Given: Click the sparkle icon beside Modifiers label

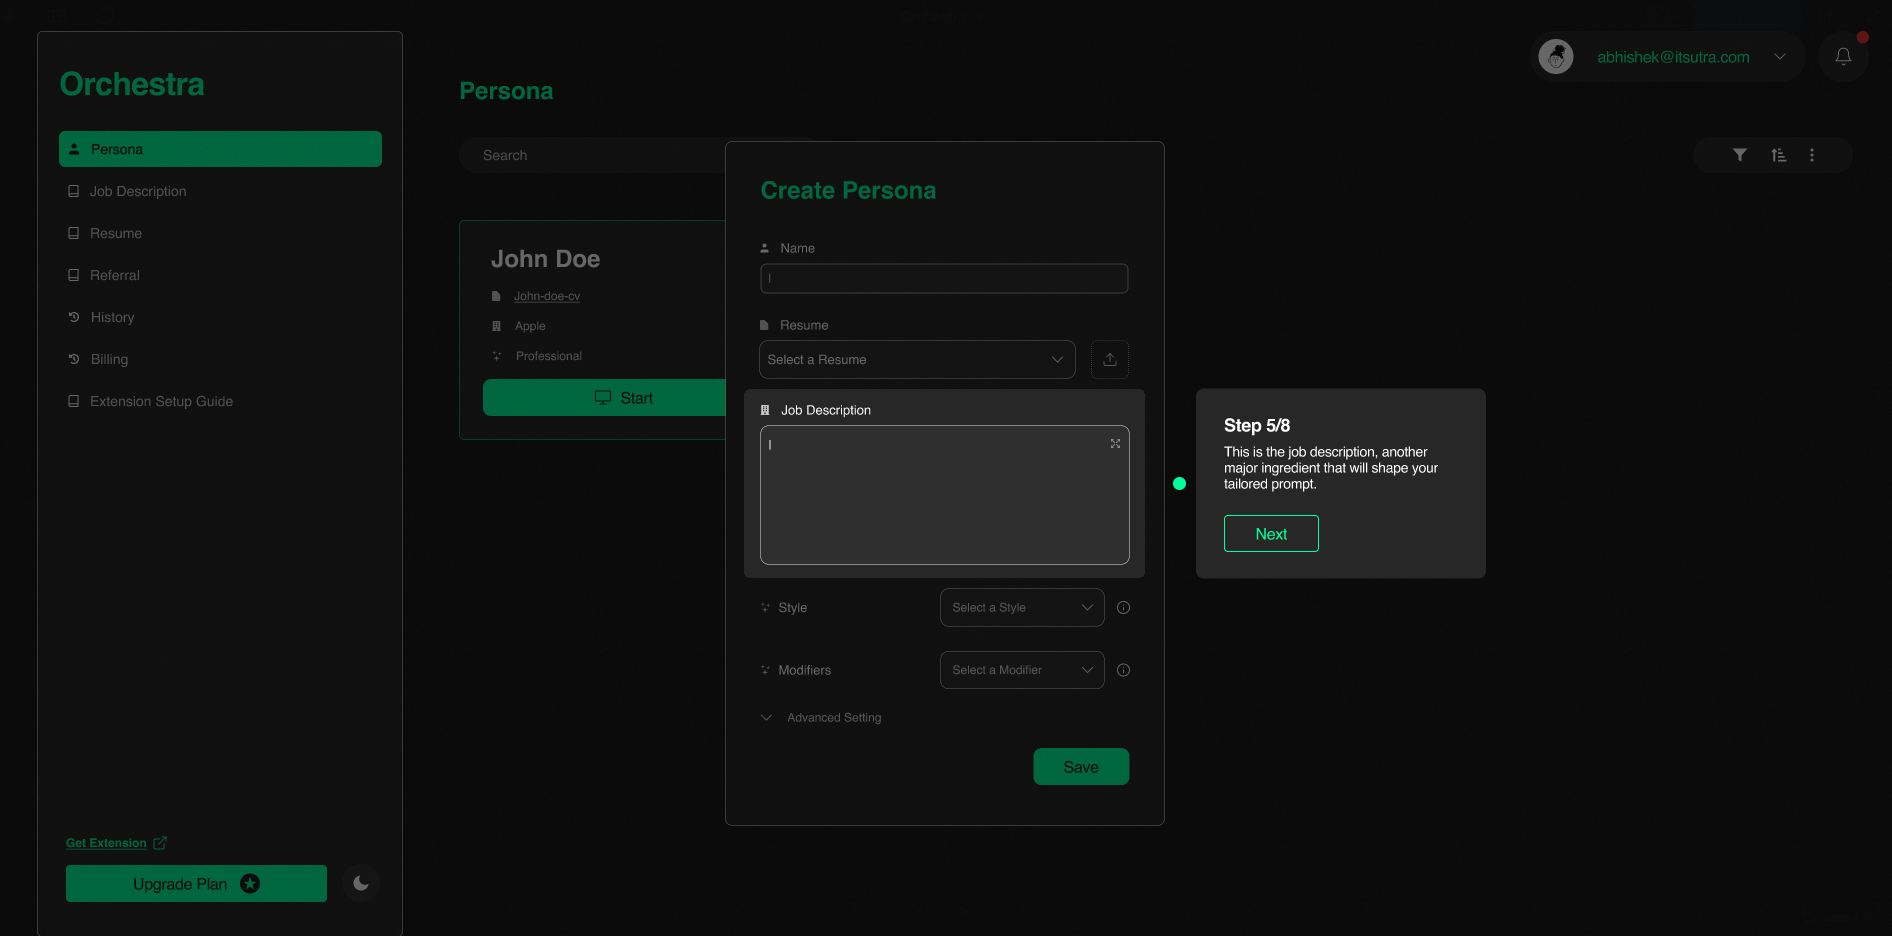Looking at the screenshot, I should point(765,670).
